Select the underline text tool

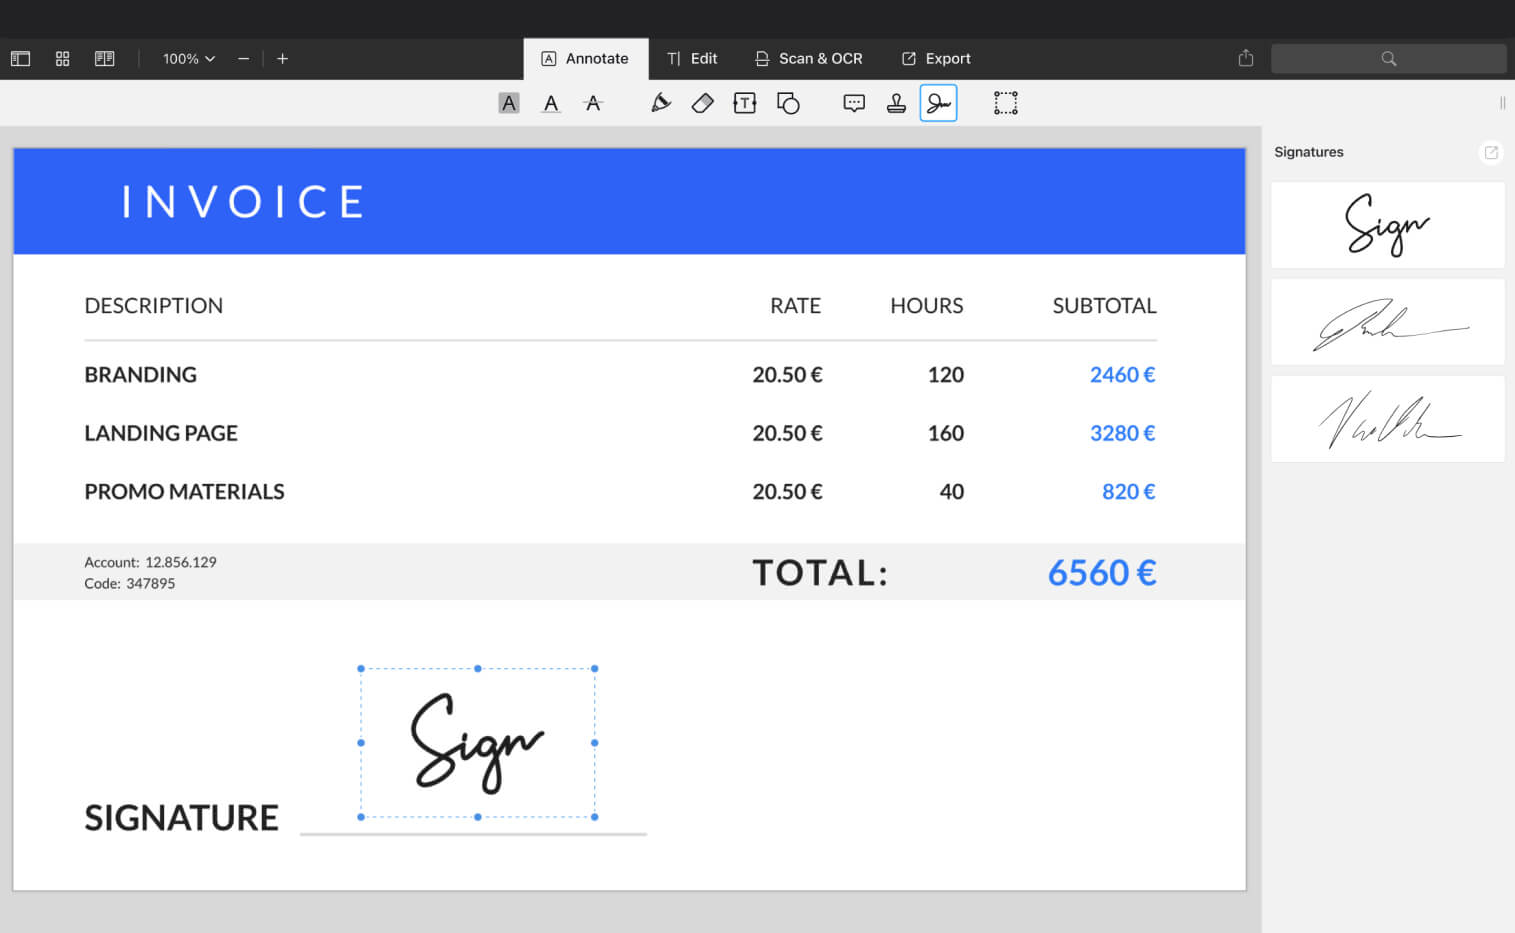pyautogui.click(x=551, y=103)
